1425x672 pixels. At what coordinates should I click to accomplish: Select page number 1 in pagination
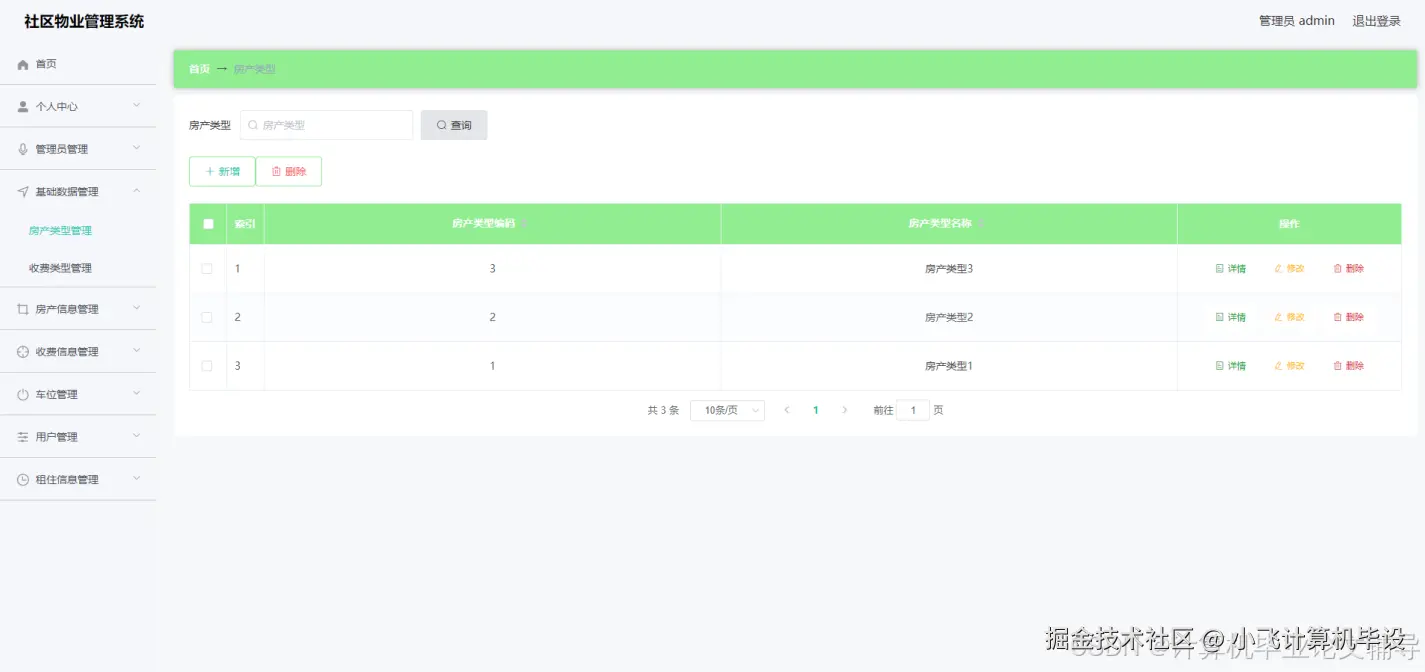coord(816,410)
